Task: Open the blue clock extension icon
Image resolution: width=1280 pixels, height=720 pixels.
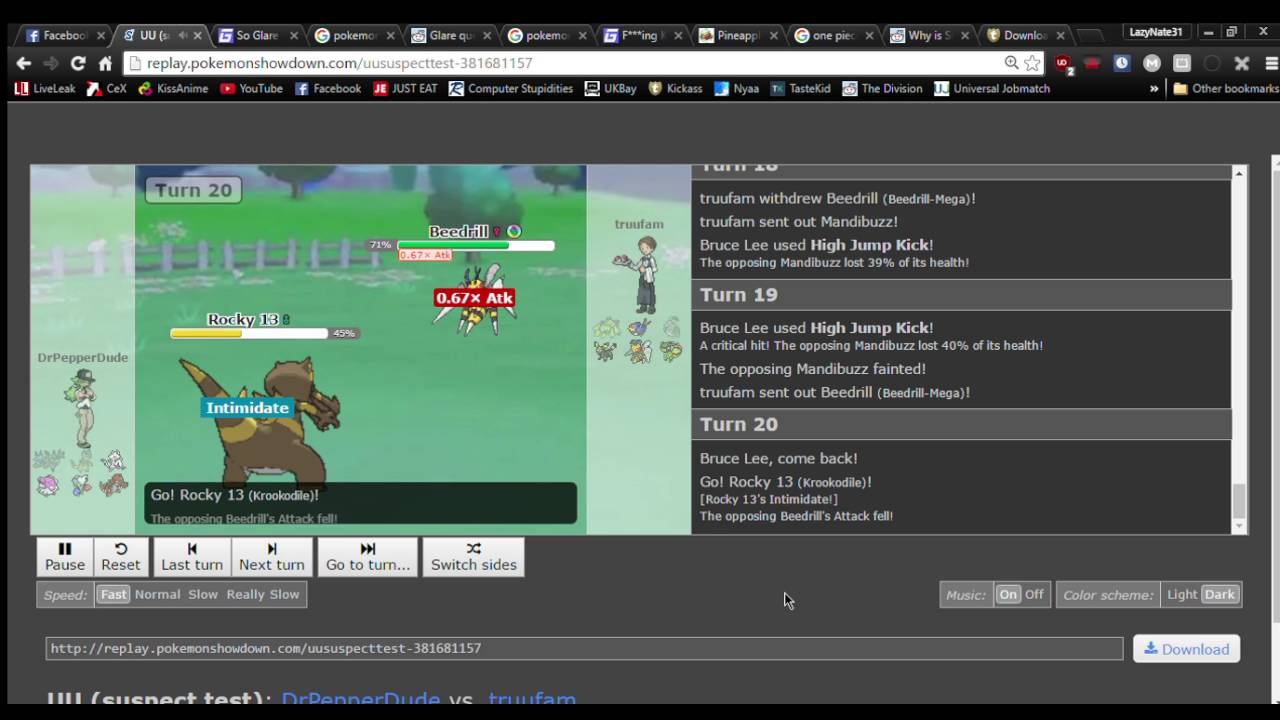Action: coord(1122,63)
